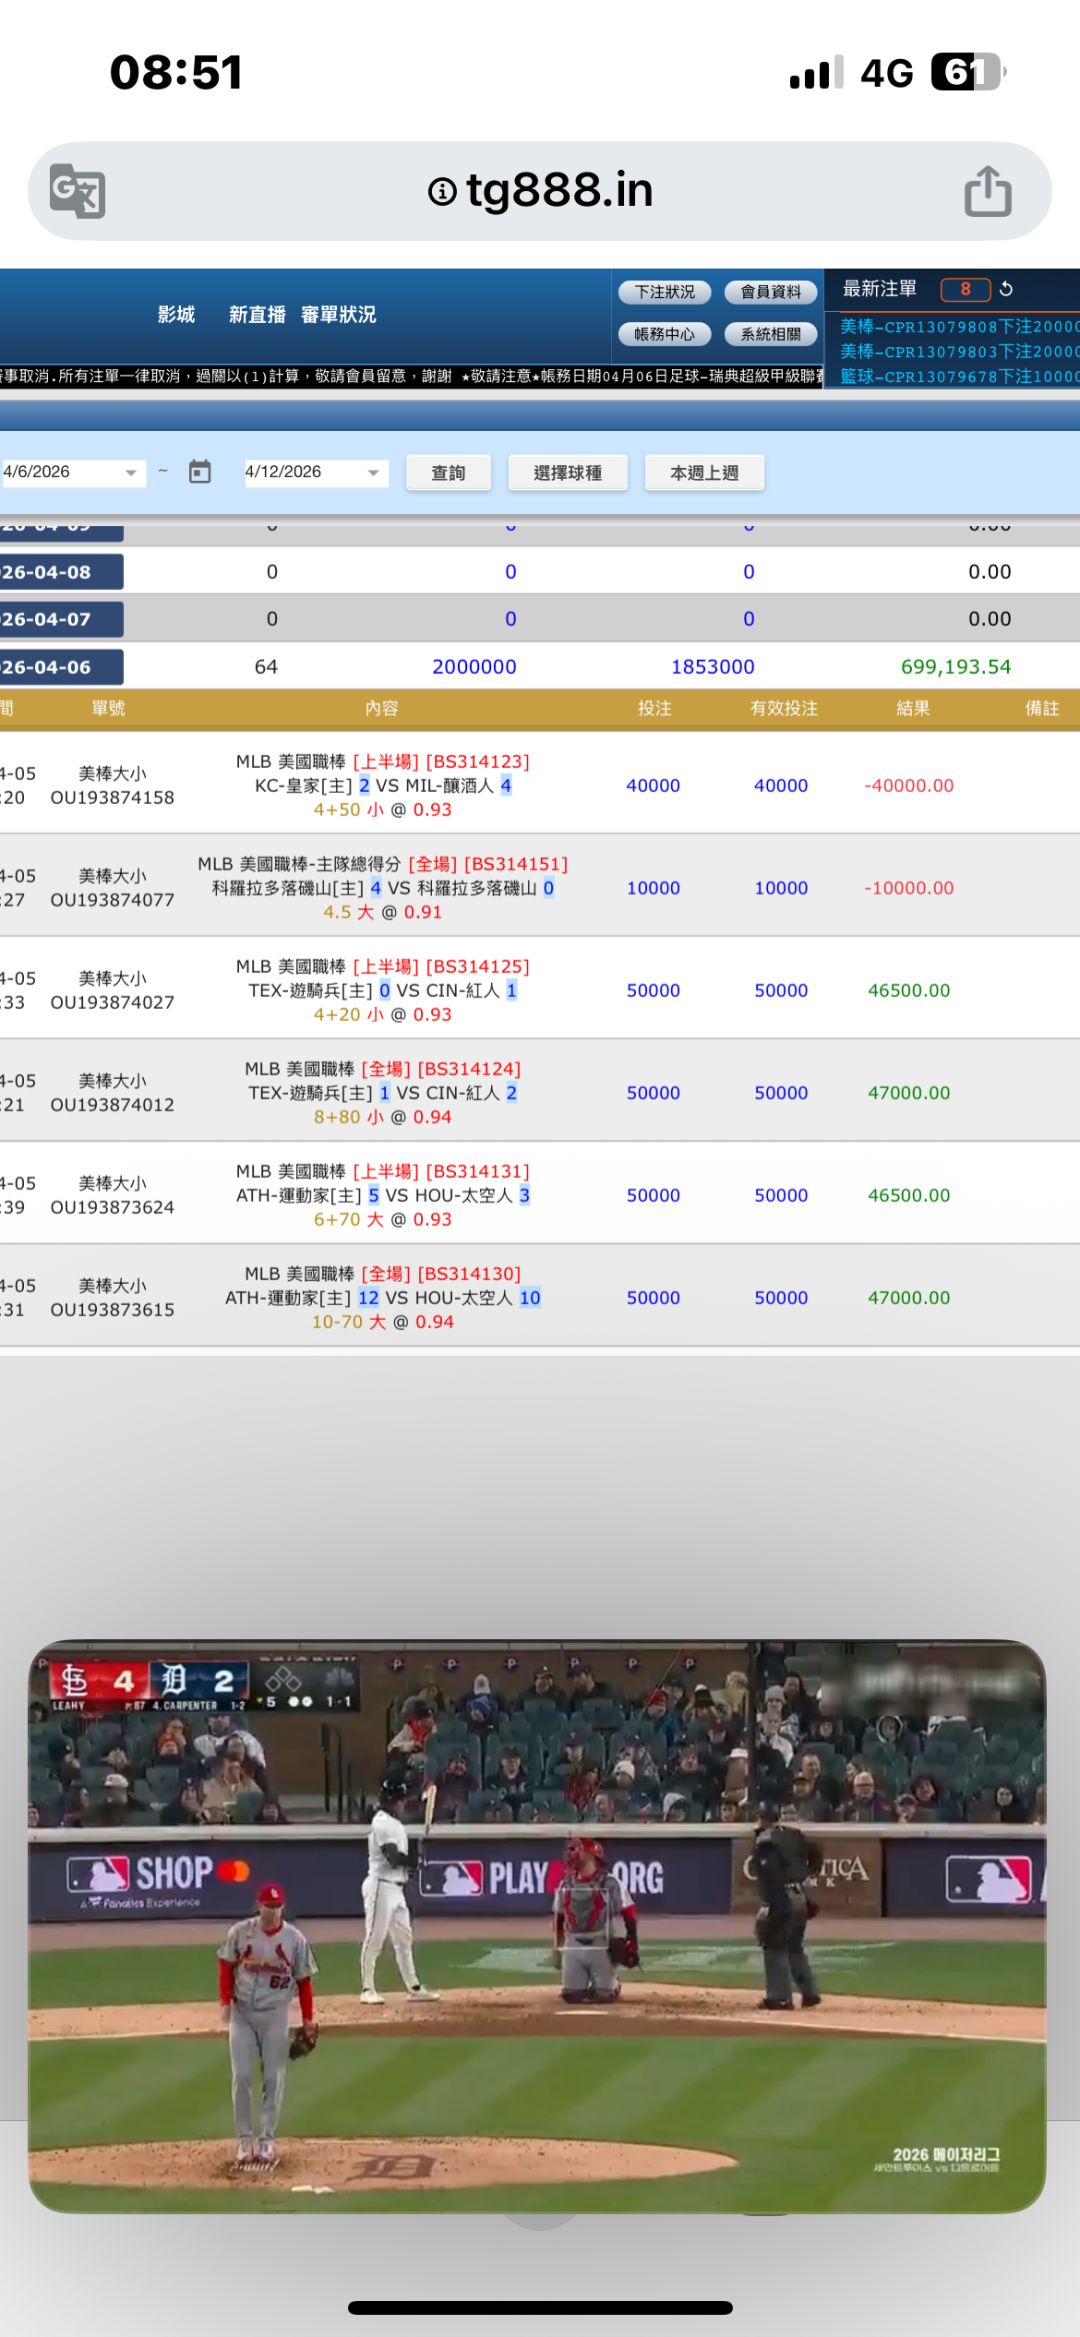Viewport: 1080px width, 2337px height.
Task: Click the 會員資料 button
Action: point(770,292)
